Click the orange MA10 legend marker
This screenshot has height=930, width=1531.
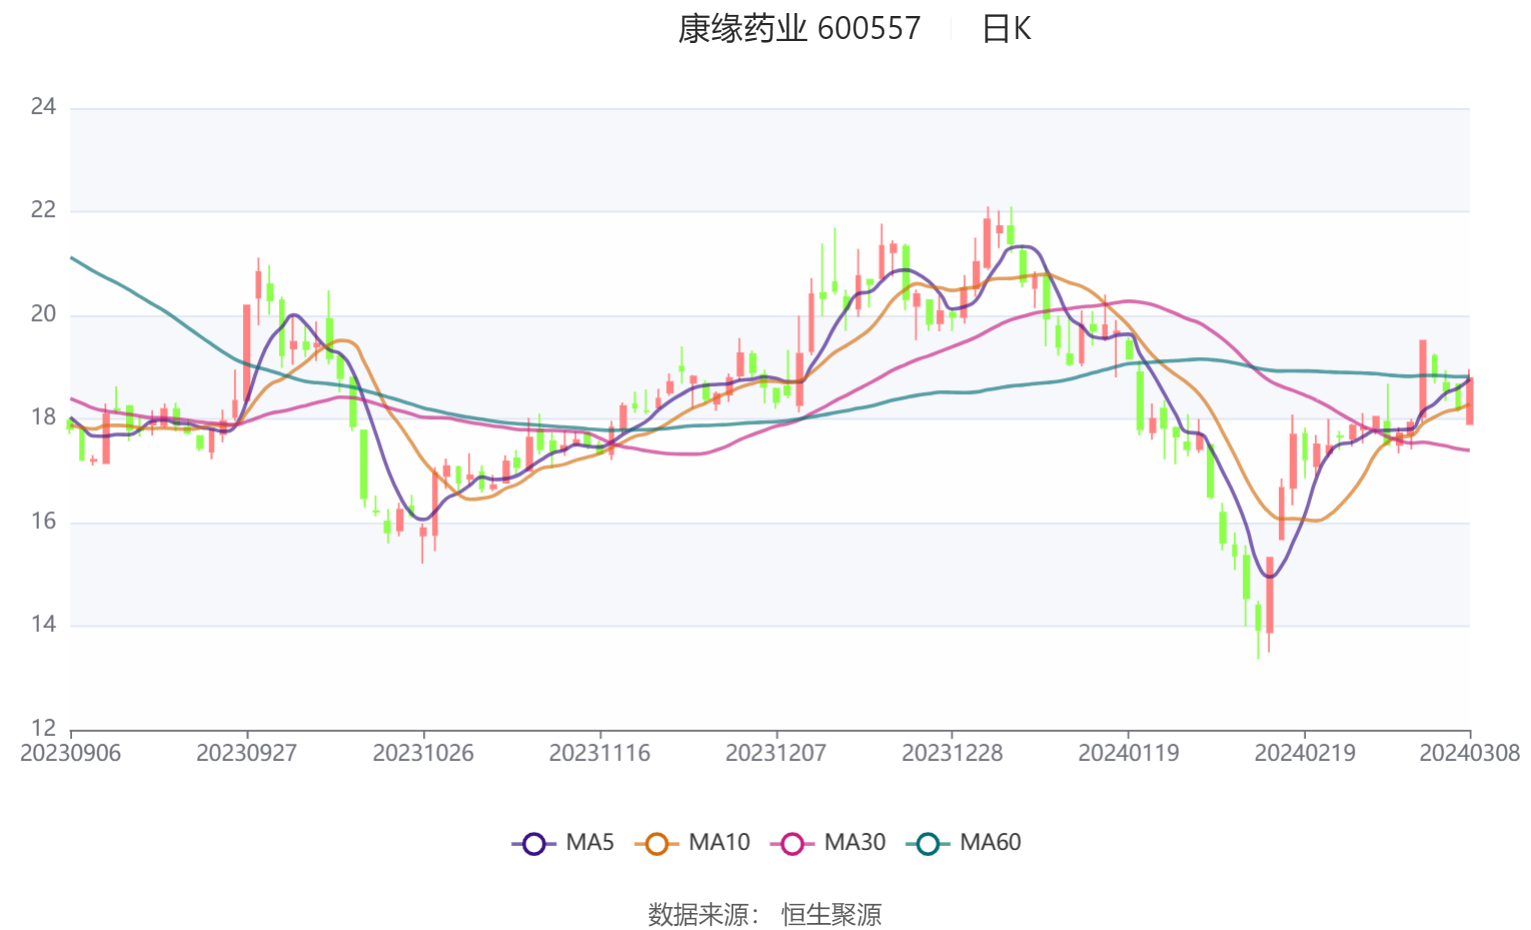click(x=656, y=844)
